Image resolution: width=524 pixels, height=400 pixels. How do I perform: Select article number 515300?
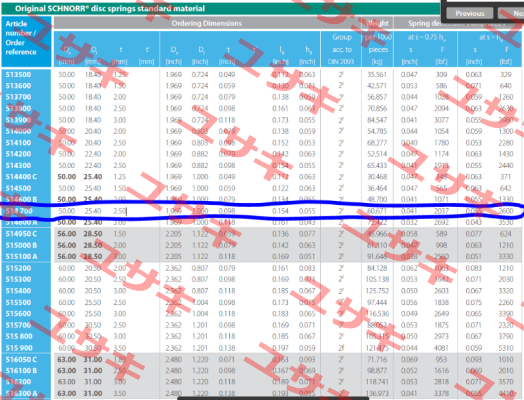click(18, 279)
